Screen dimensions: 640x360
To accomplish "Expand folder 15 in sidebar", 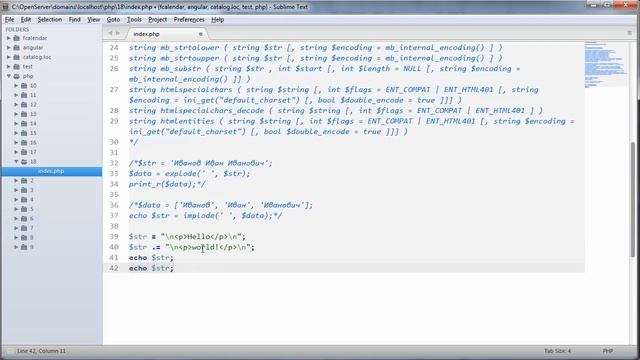I will tap(16, 133).
